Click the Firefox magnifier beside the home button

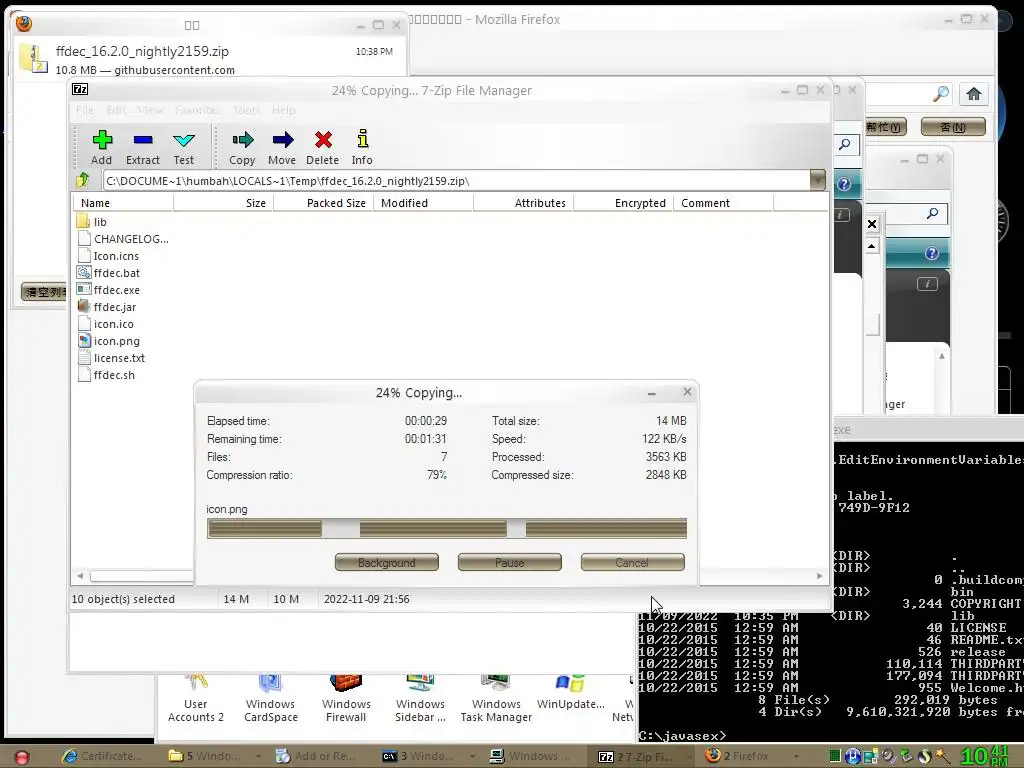coord(941,94)
